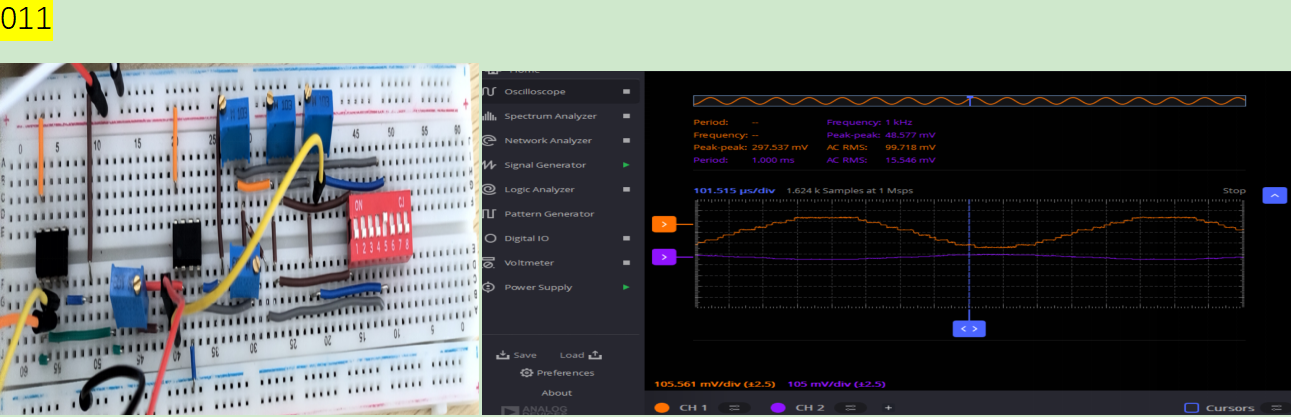The width and height of the screenshot is (1291, 417).
Task: Select the orange CH 1 vertical offset handle
Action: pyautogui.click(x=664, y=224)
